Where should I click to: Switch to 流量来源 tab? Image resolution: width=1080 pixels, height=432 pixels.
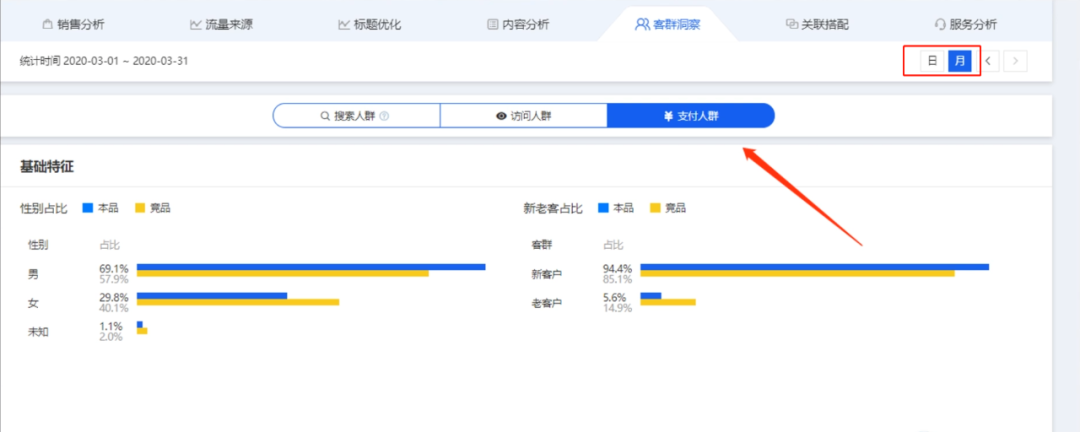(x=221, y=25)
